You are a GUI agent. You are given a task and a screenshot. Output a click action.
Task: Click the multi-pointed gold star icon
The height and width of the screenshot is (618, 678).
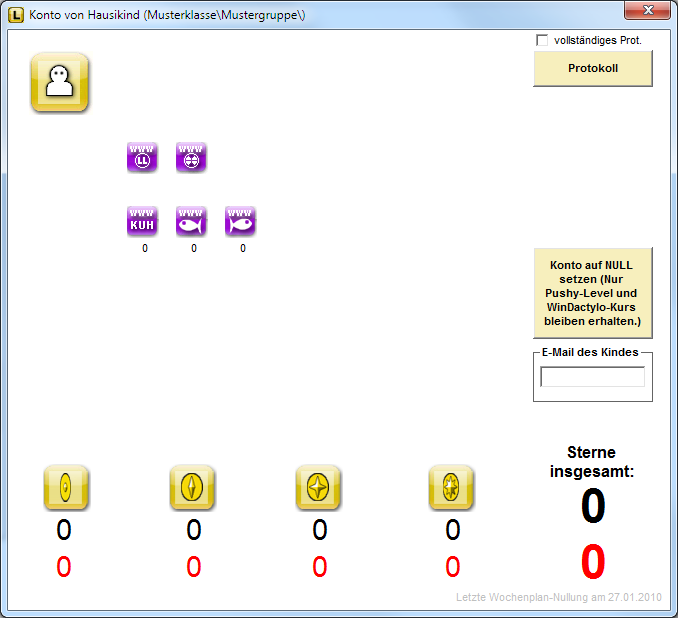[451, 488]
